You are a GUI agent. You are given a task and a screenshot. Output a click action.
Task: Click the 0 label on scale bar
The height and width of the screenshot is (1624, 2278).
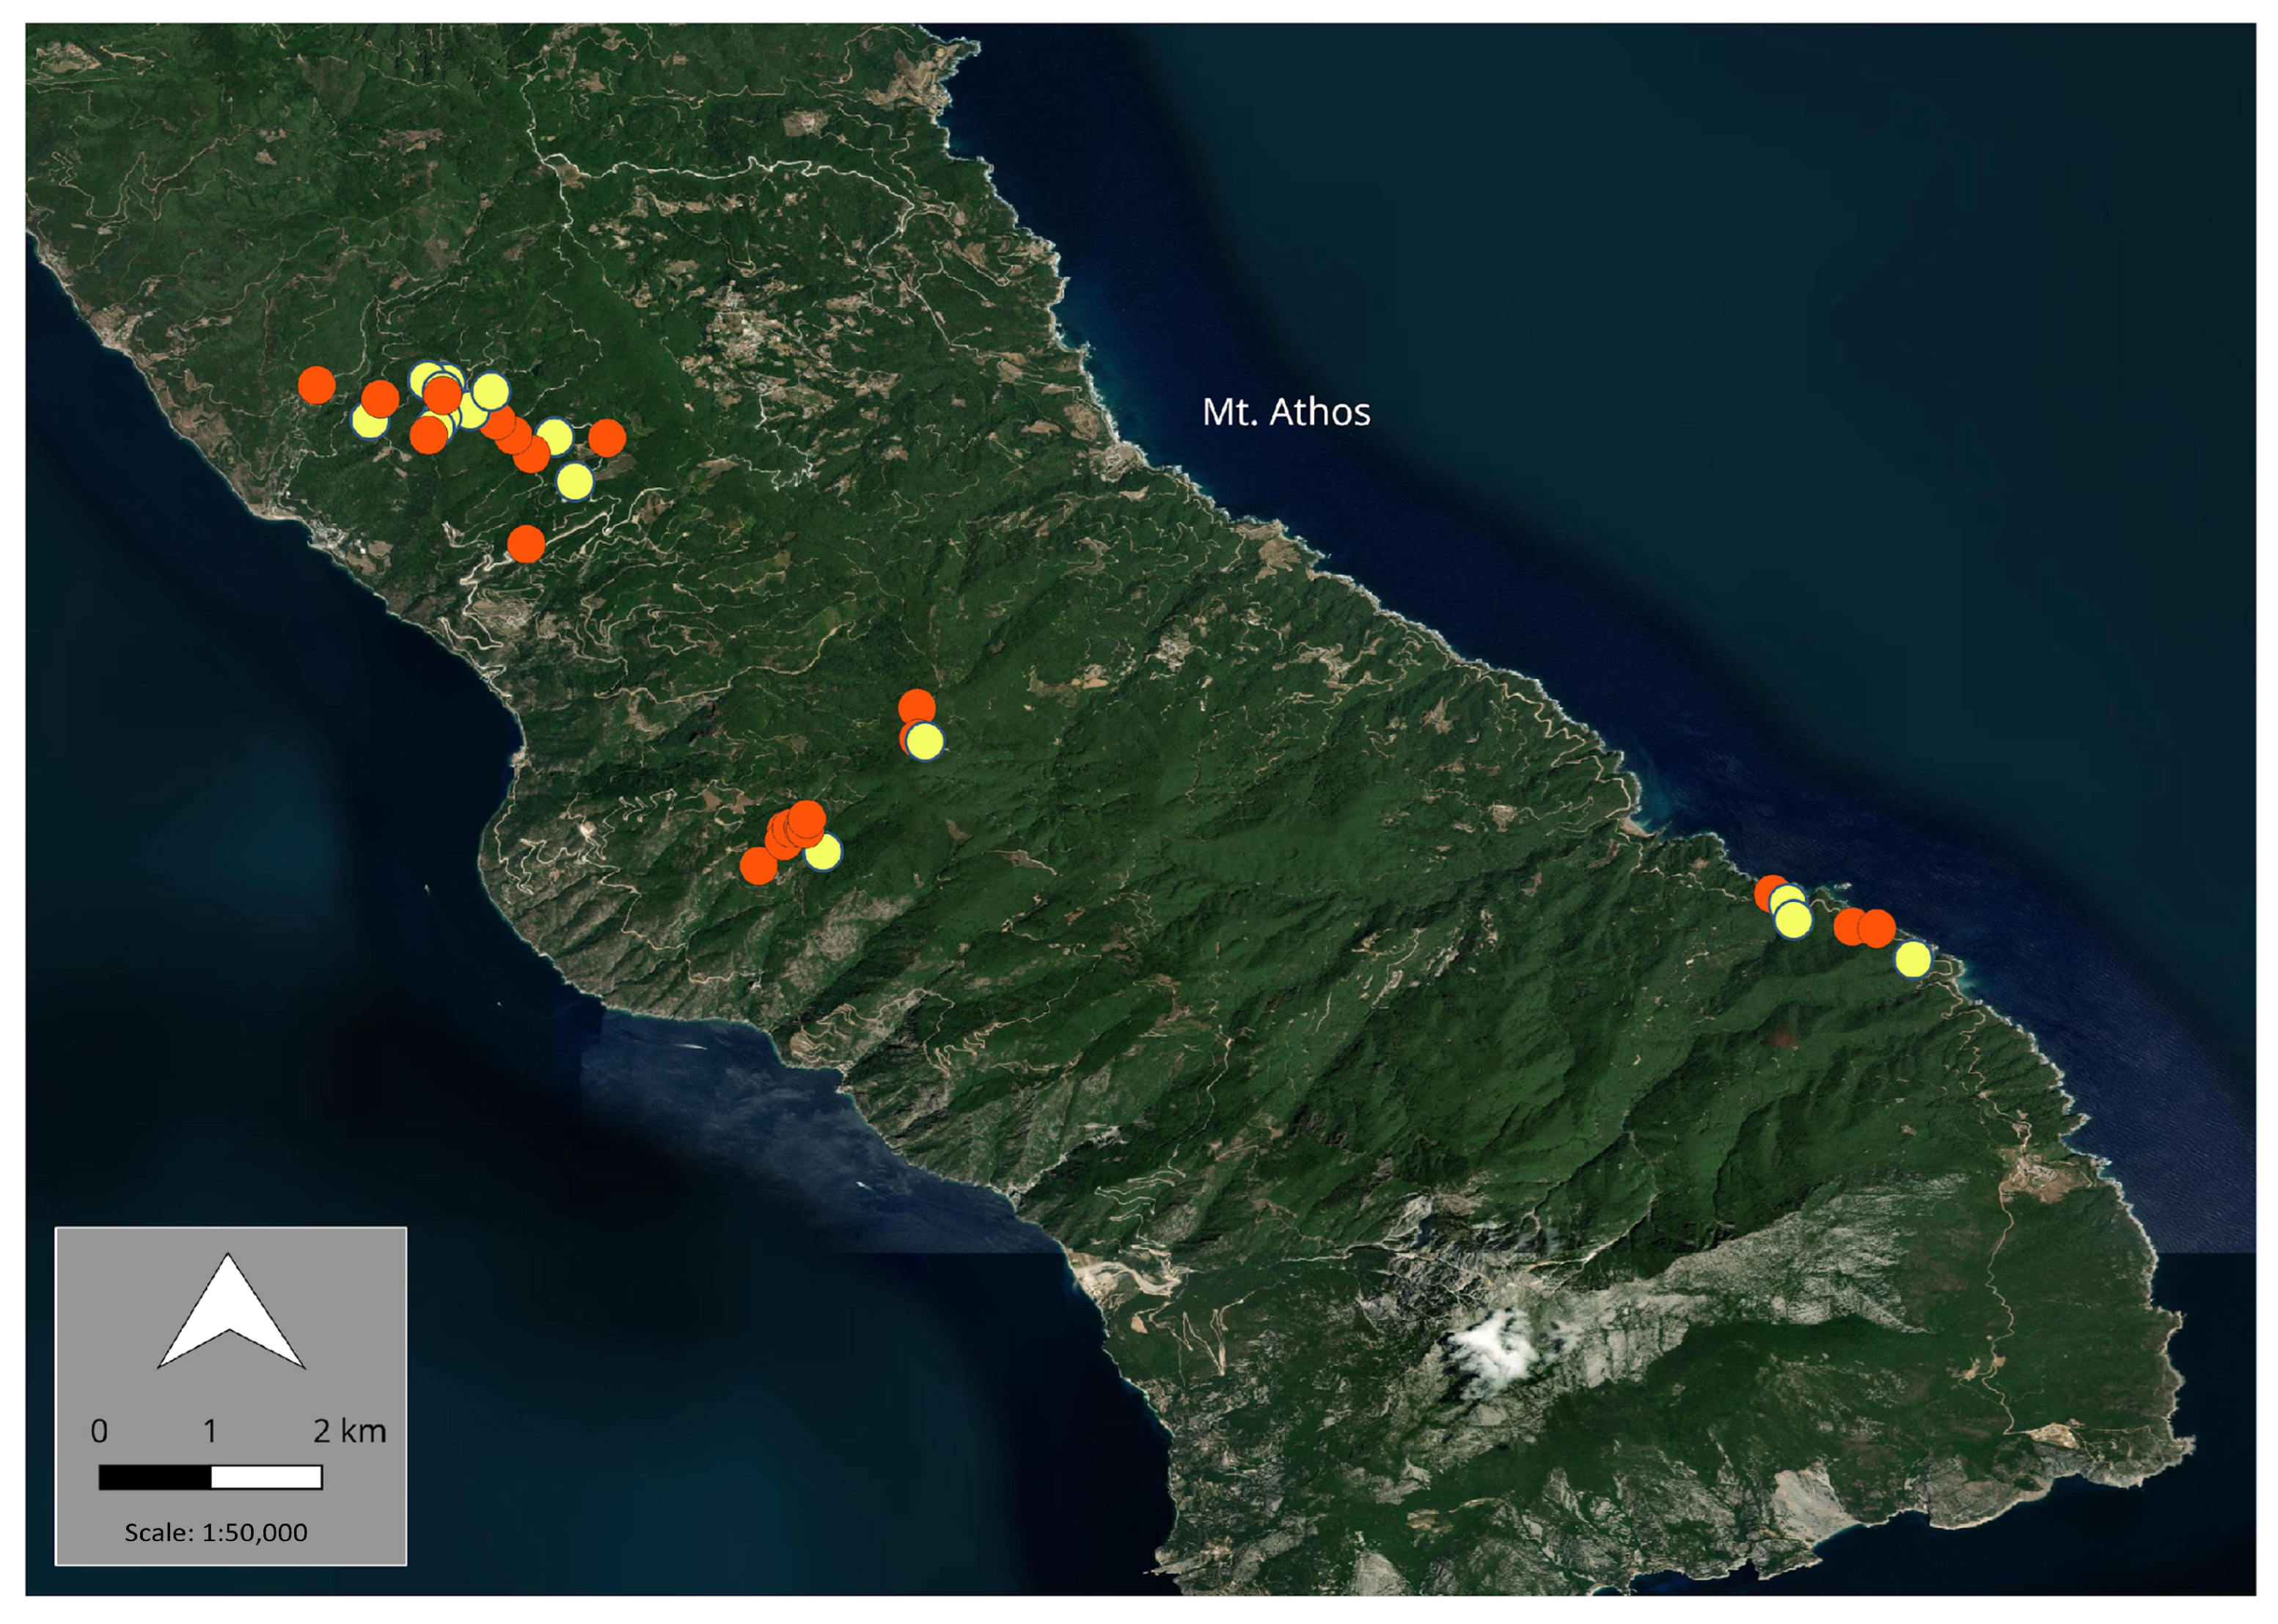[x=99, y=1431]
